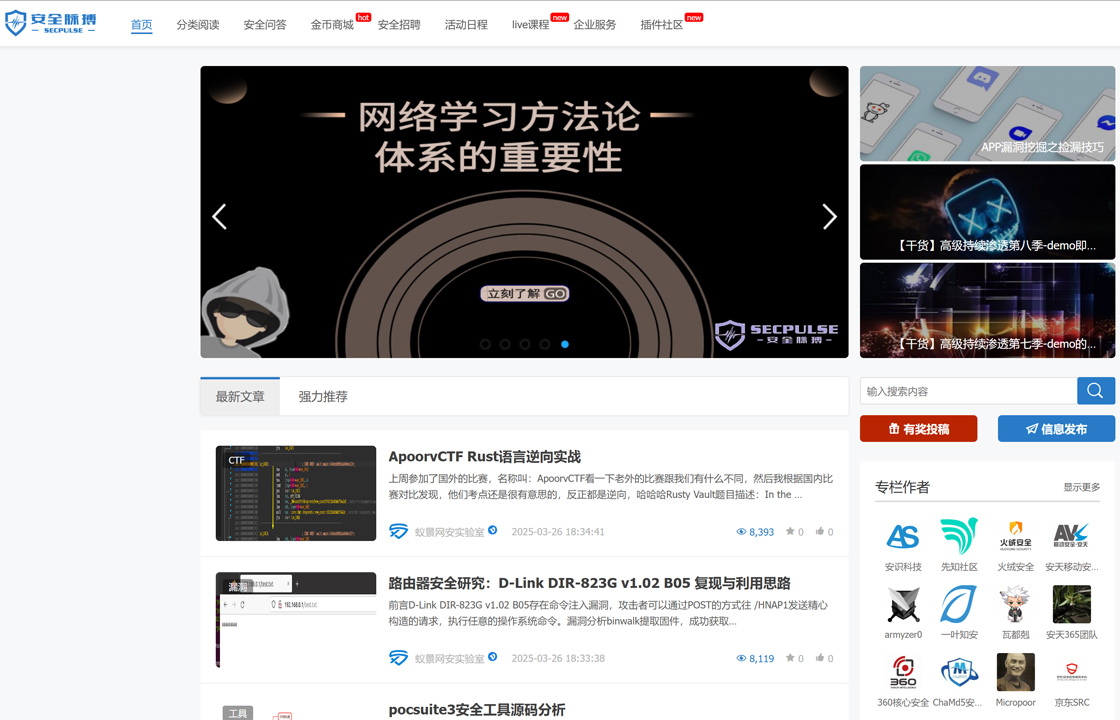Select the fifth highlighted carousel dot

tap(565, 344)
